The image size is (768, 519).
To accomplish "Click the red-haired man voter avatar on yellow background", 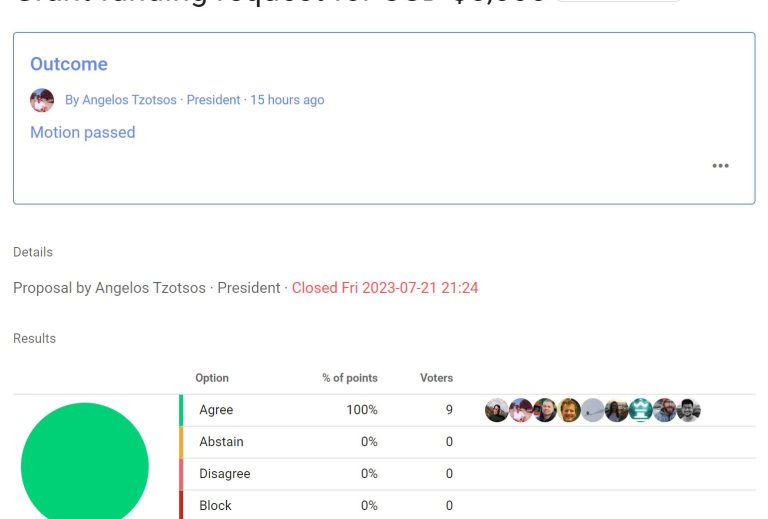I will (569, 410).
